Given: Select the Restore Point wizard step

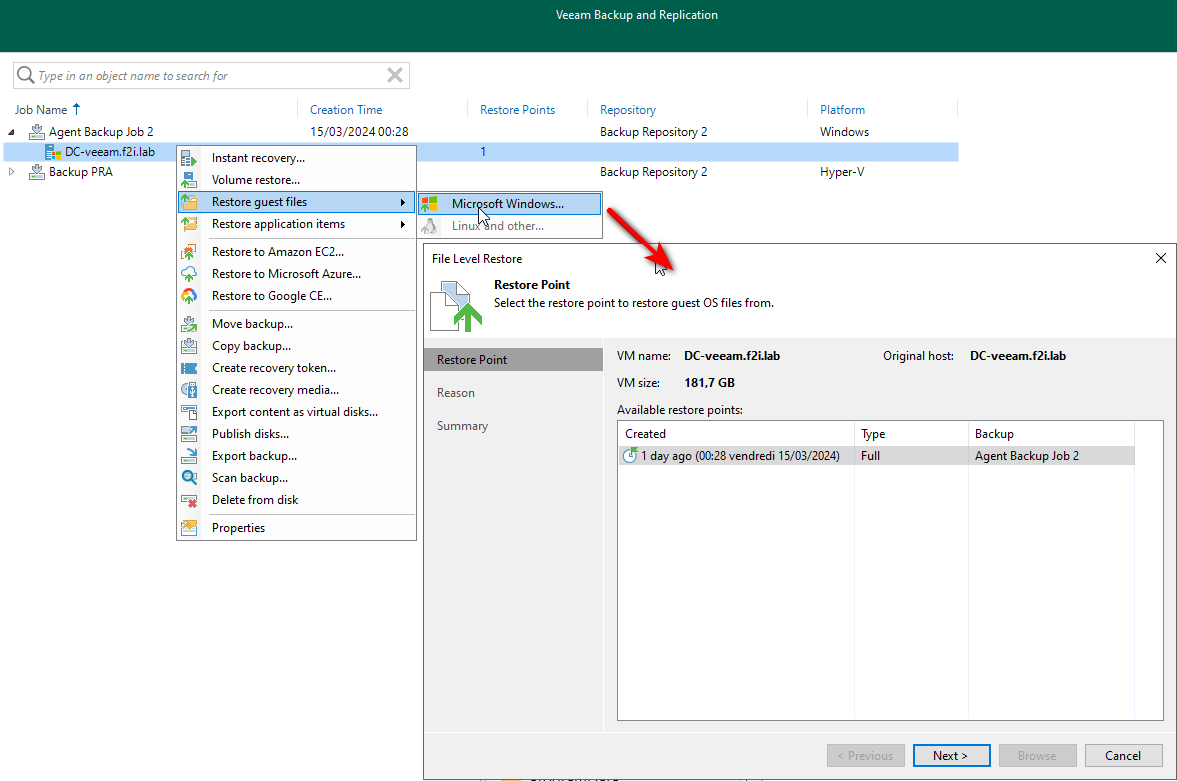Looking at the screenshot, I should pos(513,360).
